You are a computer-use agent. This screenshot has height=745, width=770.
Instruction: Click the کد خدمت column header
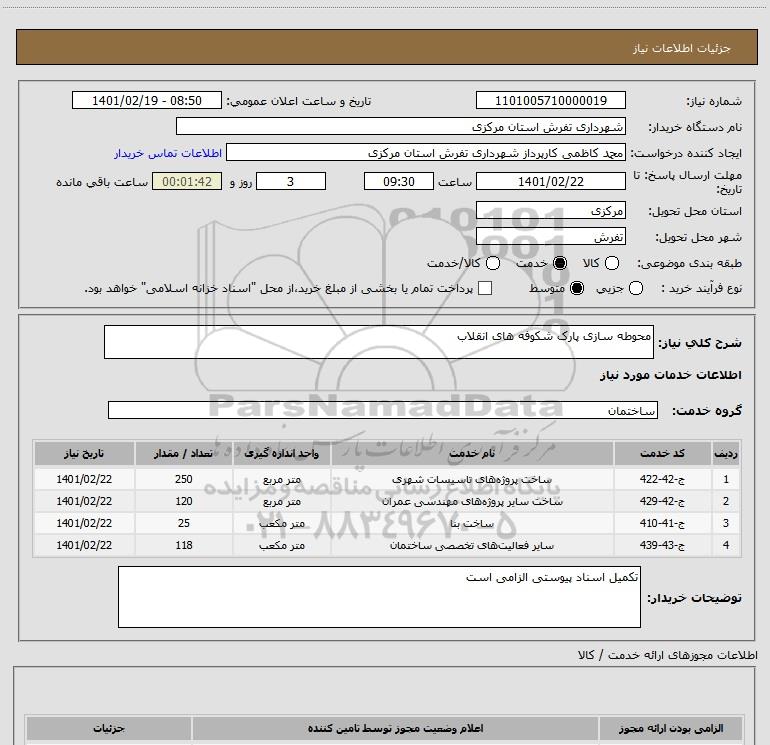click(662, 453)
